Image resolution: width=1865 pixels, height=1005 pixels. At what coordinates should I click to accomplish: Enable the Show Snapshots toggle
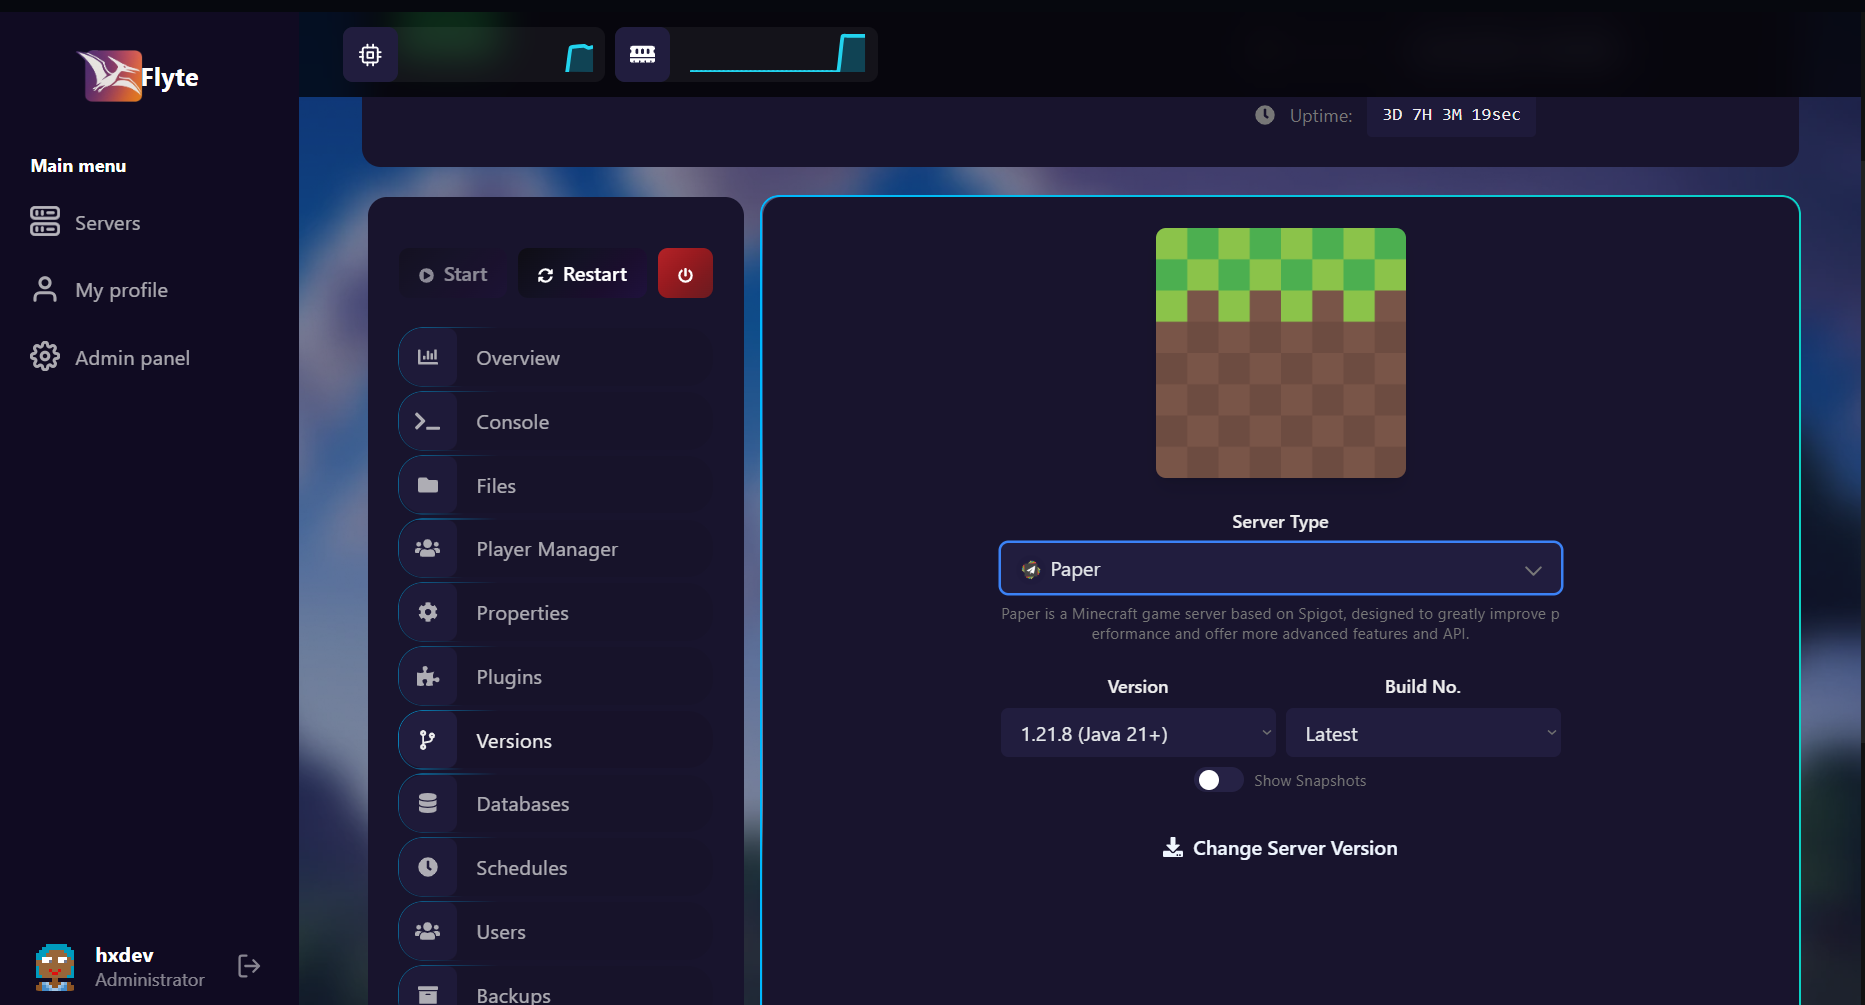click(x=1219, y=780)
